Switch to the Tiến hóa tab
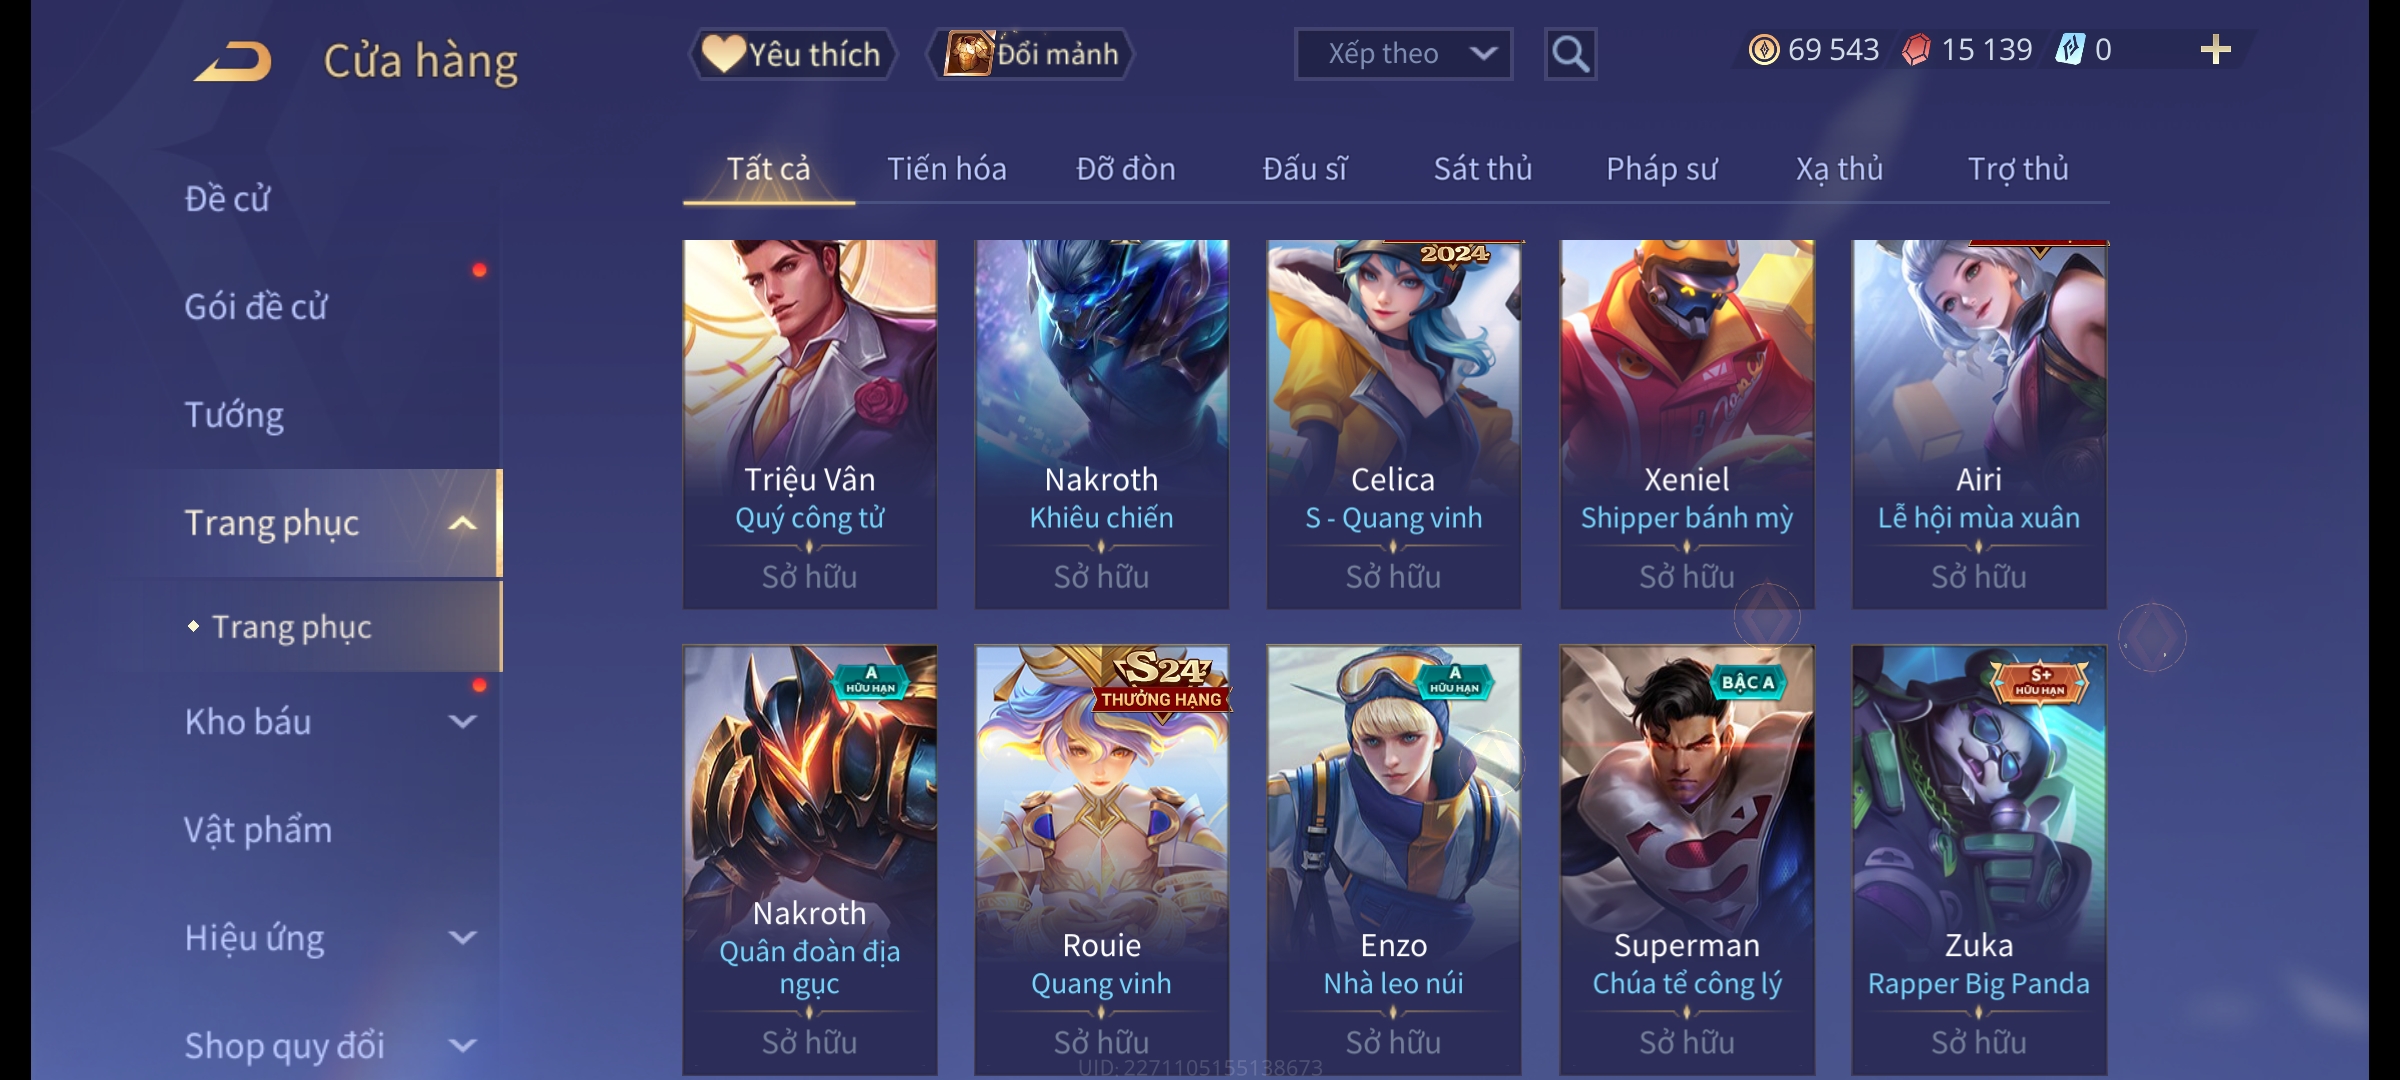Screen dimensions: 2400x1080 point(946,169)
